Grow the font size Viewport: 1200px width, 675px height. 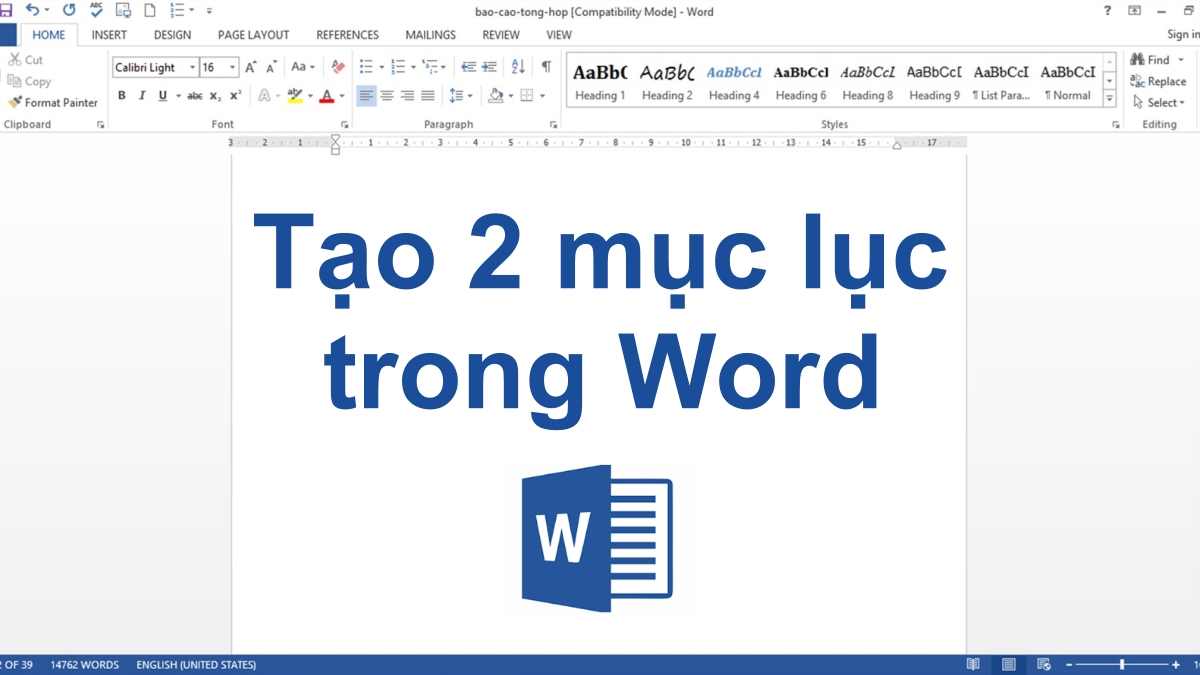point(251,67)
